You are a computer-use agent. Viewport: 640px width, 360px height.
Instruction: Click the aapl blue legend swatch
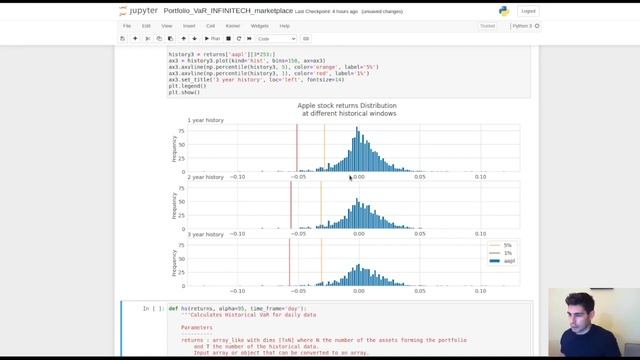click(495, 261)
